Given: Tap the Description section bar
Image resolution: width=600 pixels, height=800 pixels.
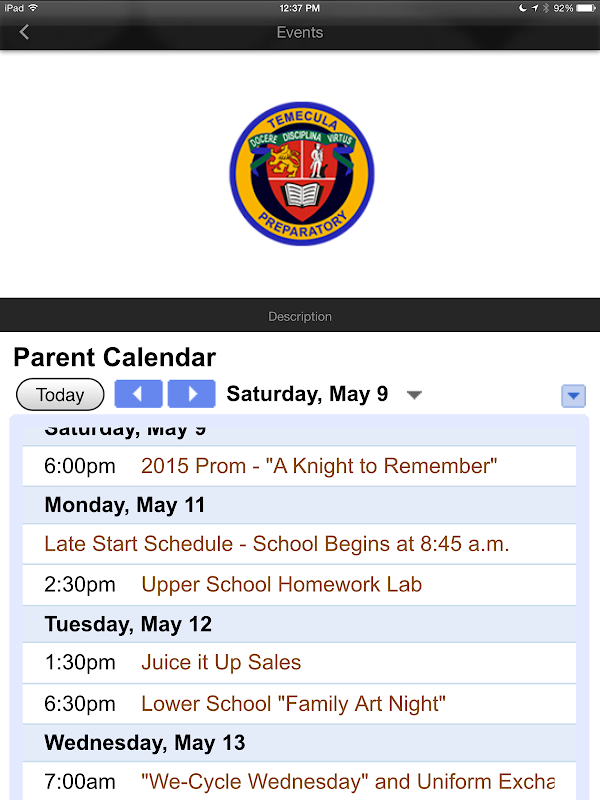Looking at the screenshot, I should 300,316.
